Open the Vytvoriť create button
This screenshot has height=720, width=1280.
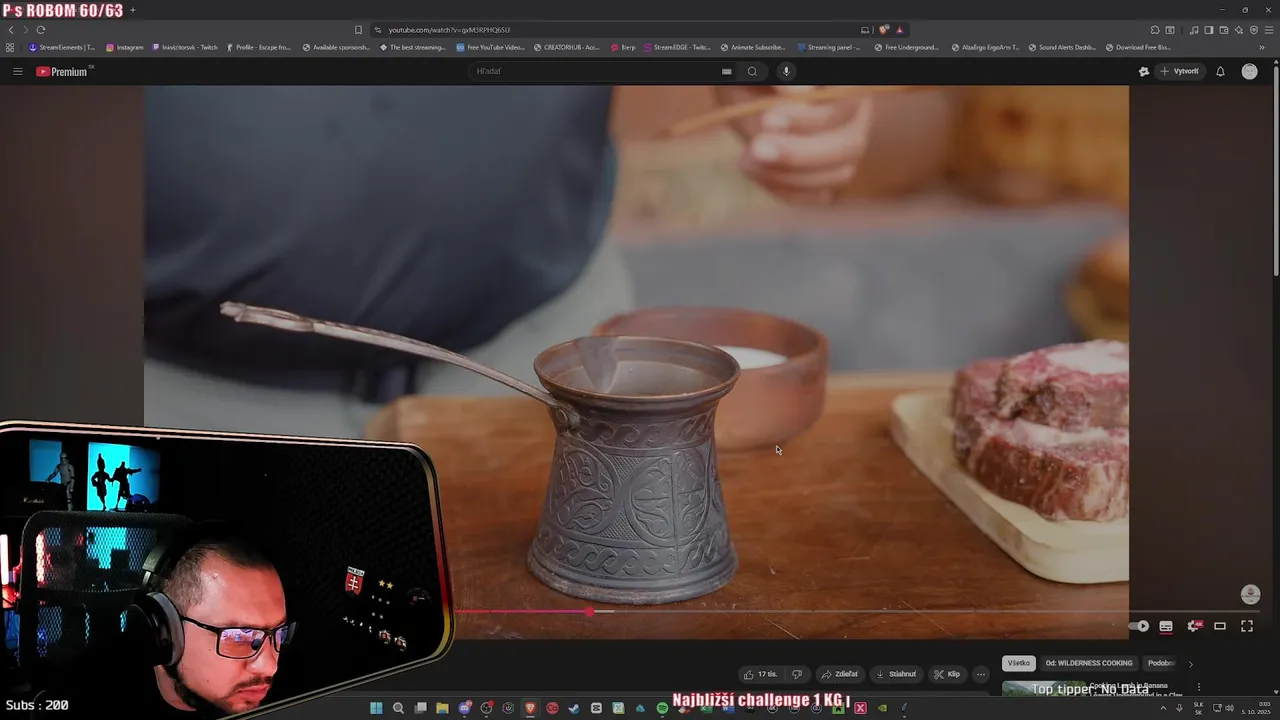[1179, 71]
